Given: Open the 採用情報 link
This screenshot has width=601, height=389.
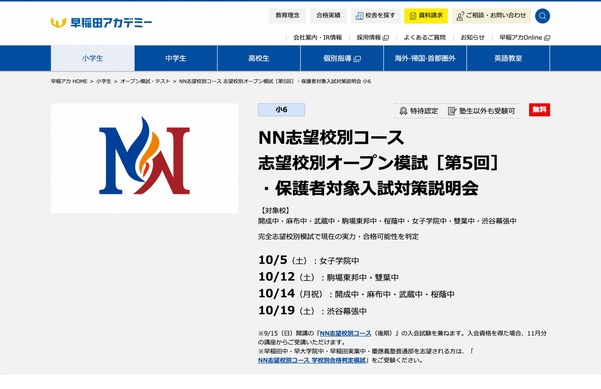Looking at the screenshot, I should click(373, 38).
